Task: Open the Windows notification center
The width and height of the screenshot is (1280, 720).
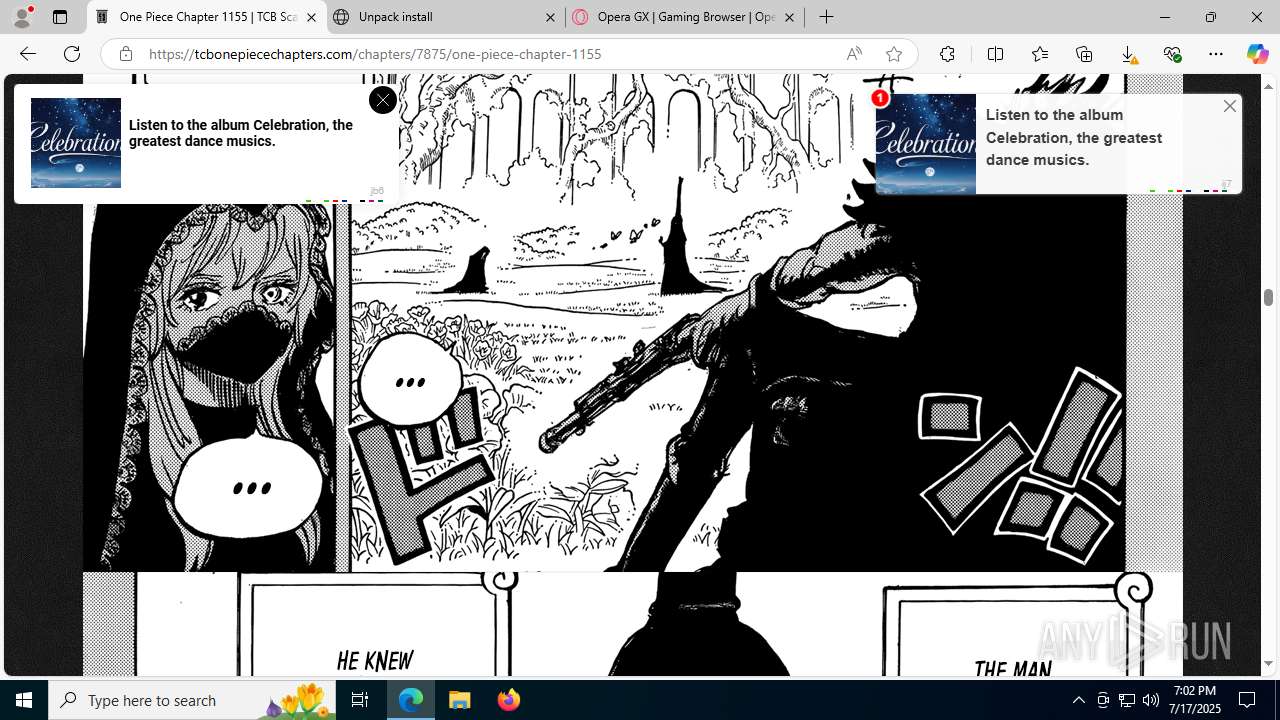Action: (1248, 700)
